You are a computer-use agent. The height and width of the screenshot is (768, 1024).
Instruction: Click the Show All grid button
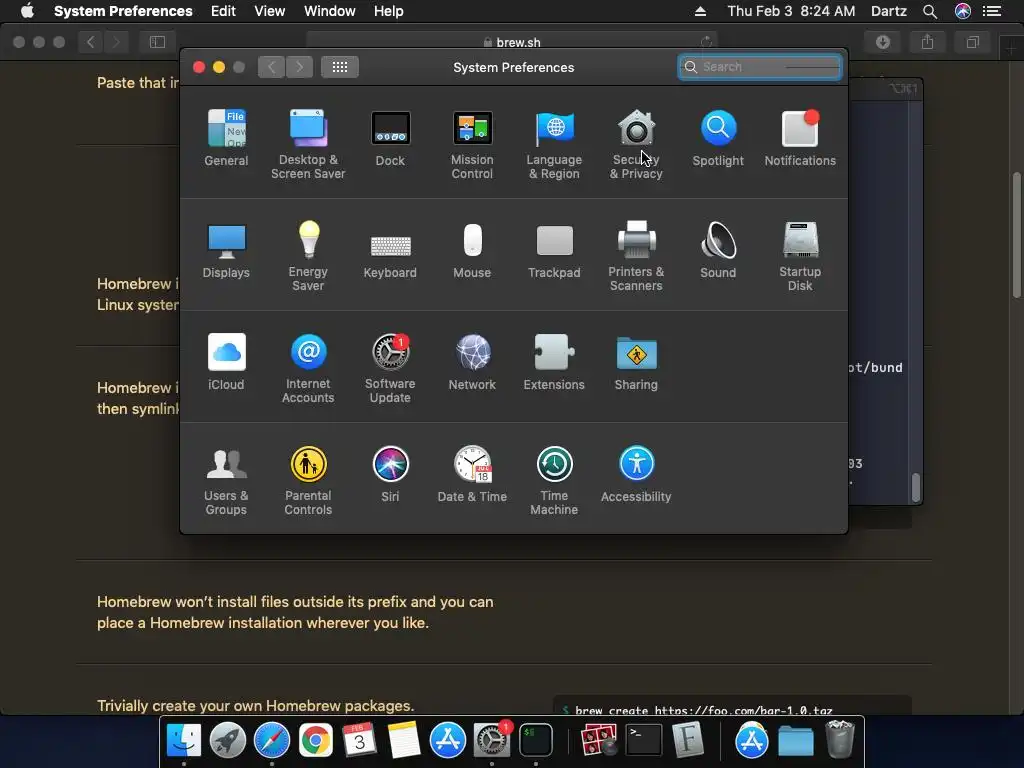[x=340, y=67]
